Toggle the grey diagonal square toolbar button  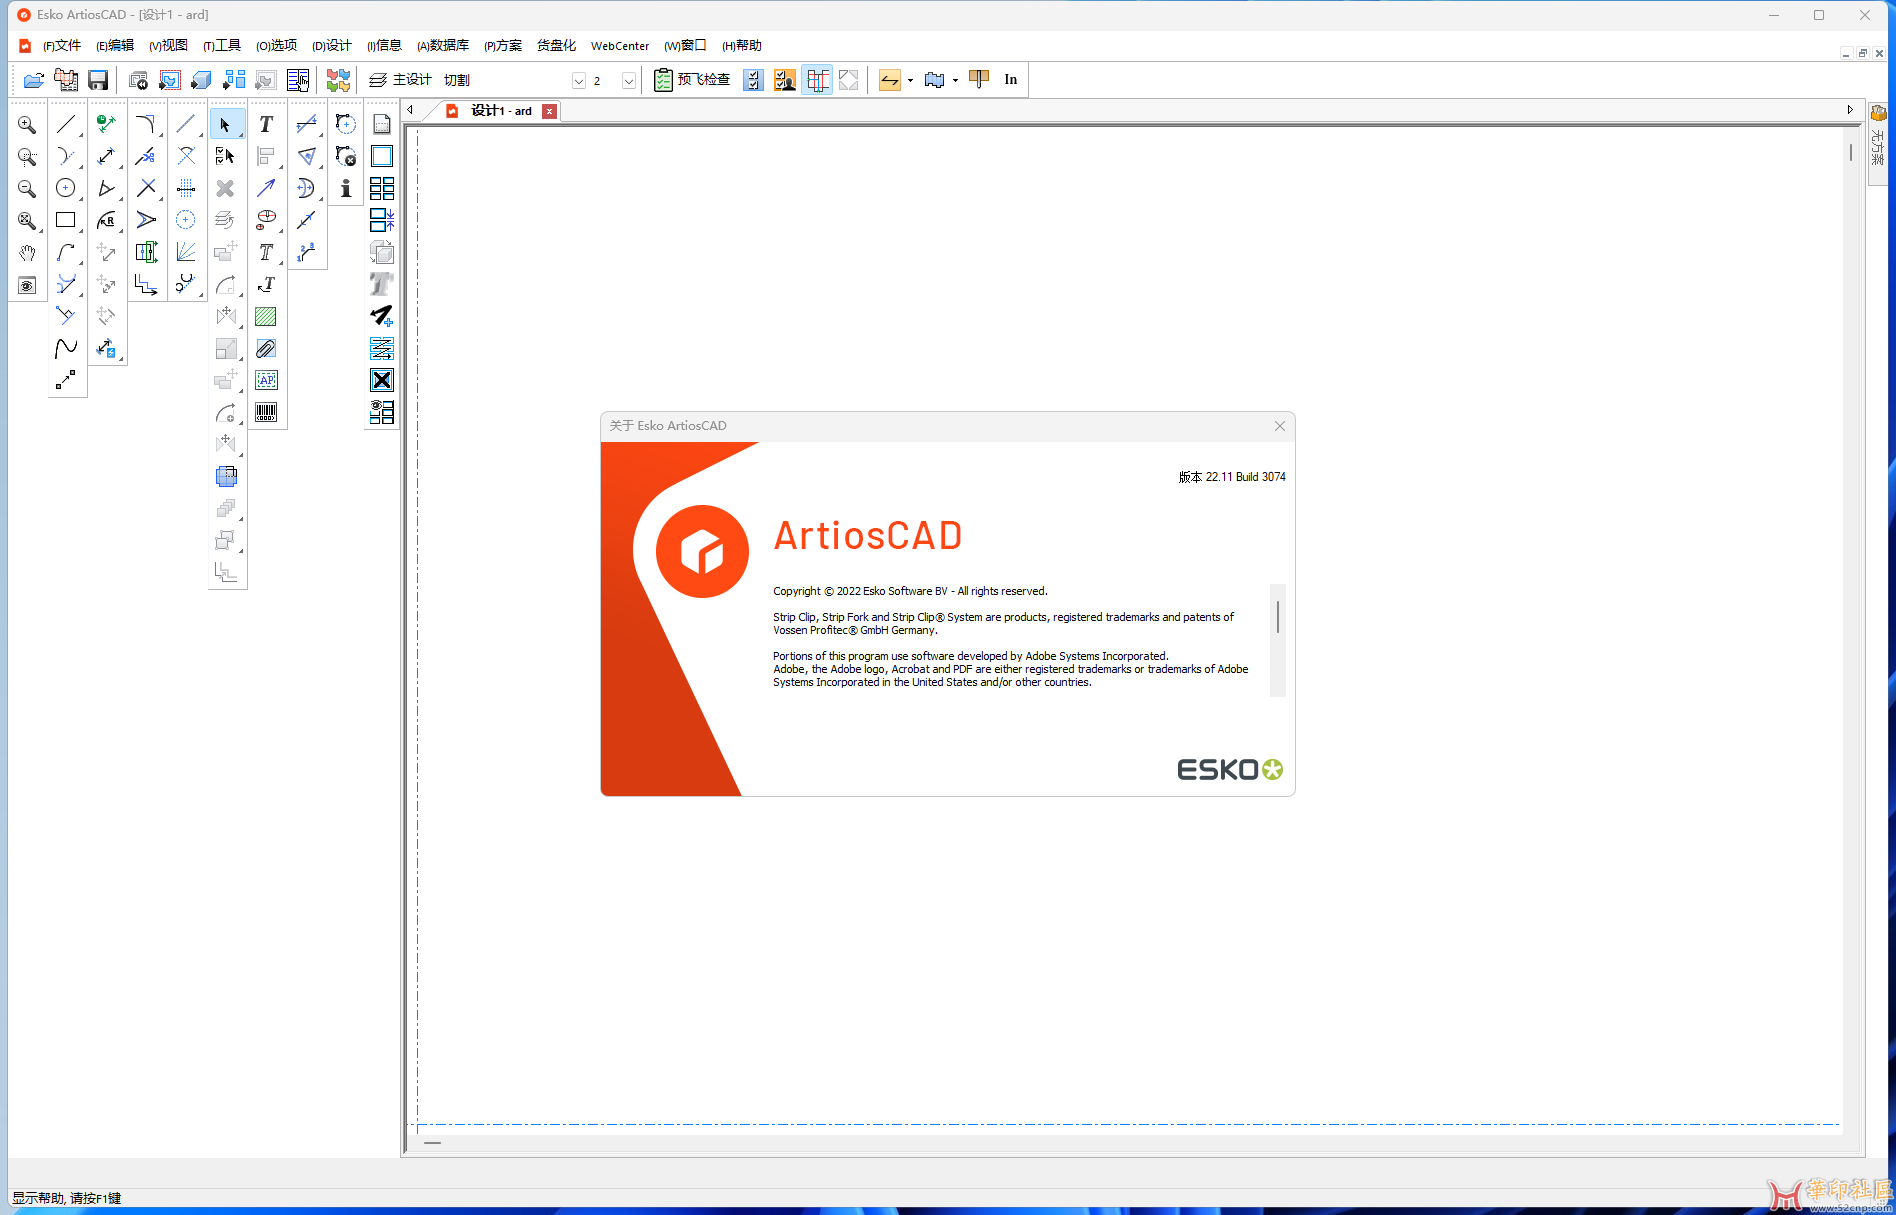click(x=849, y=80)
